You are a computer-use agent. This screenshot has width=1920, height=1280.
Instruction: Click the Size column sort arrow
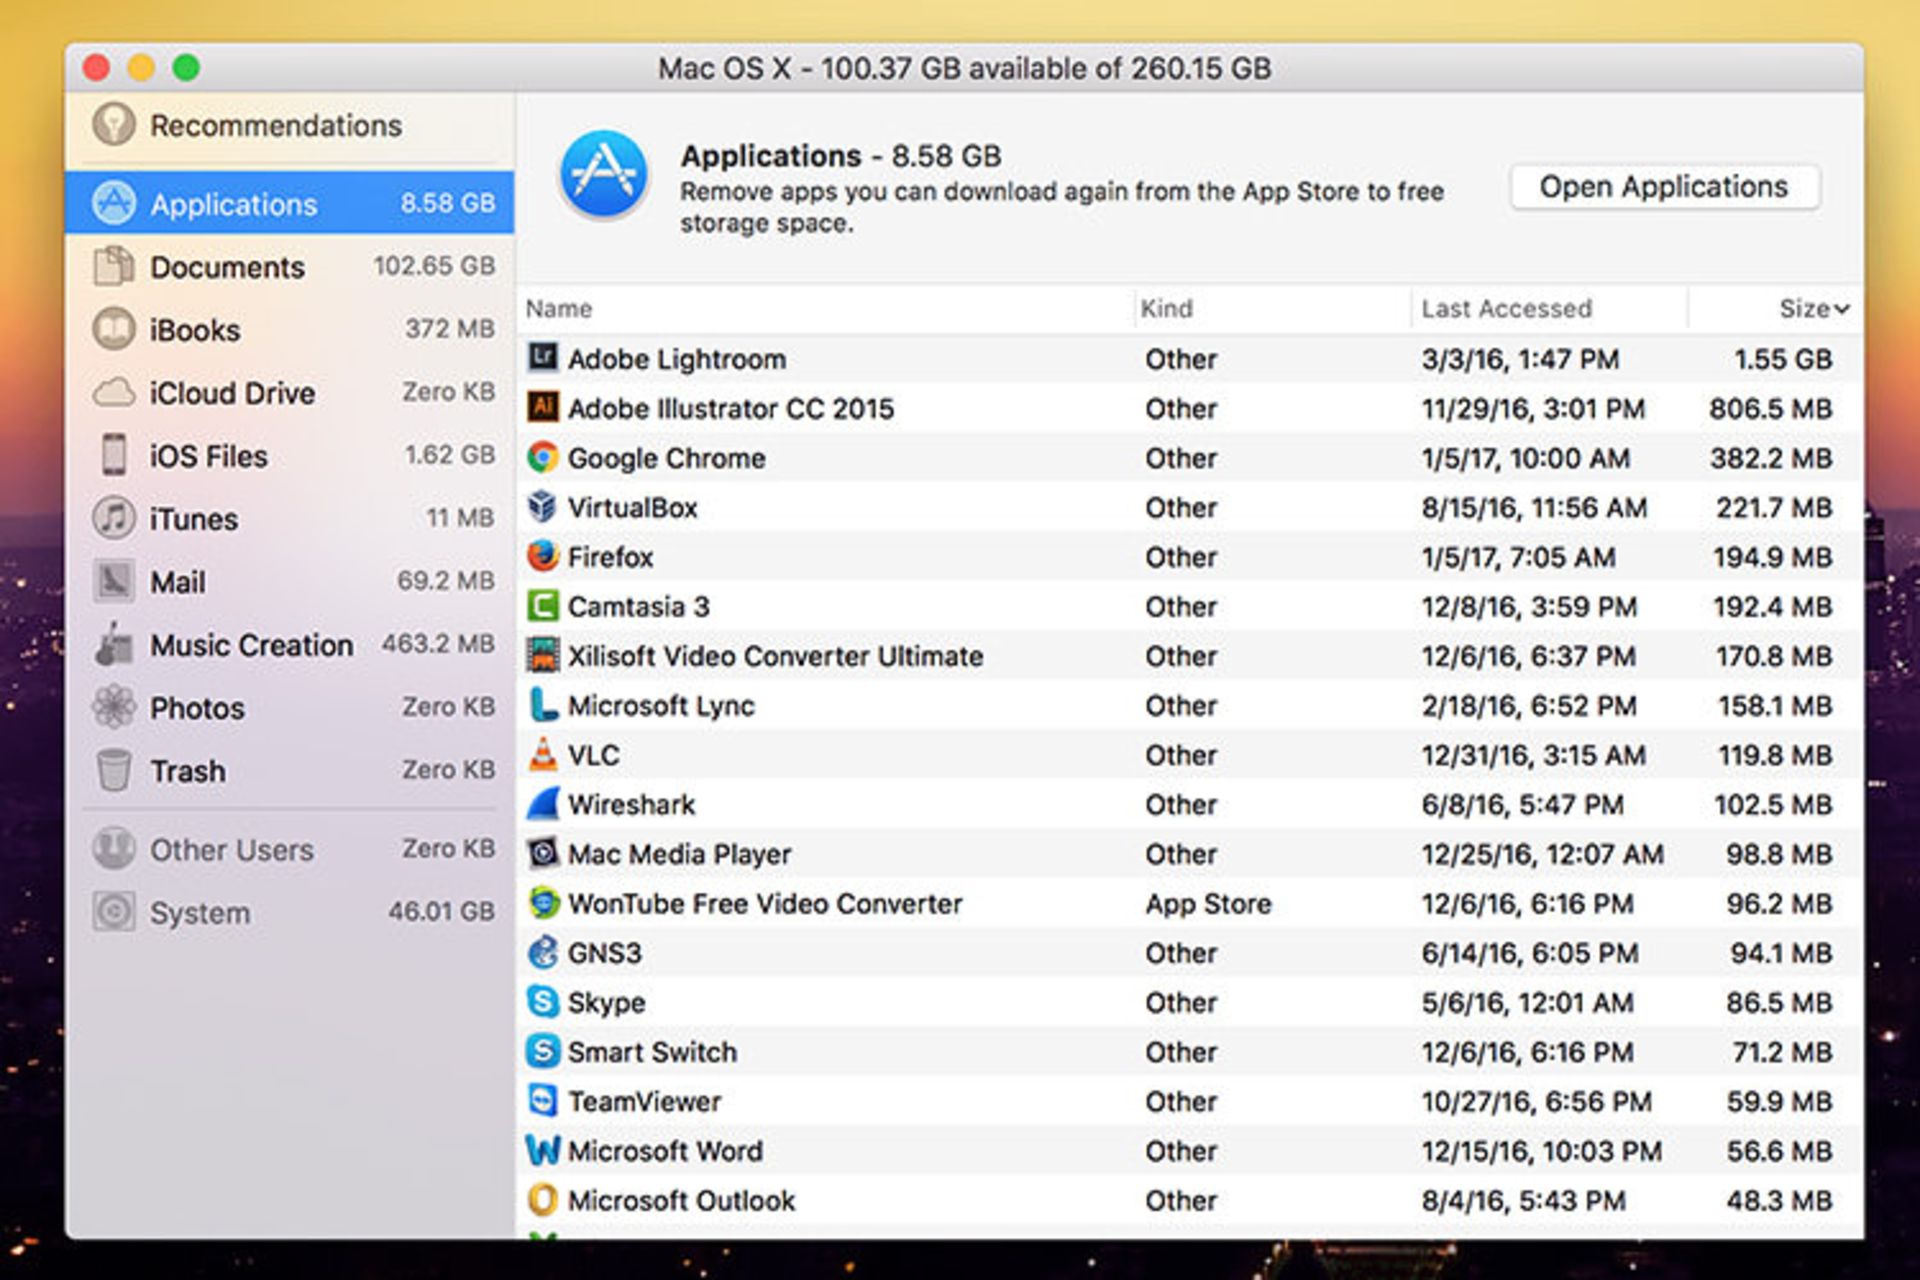[1841, 308]
